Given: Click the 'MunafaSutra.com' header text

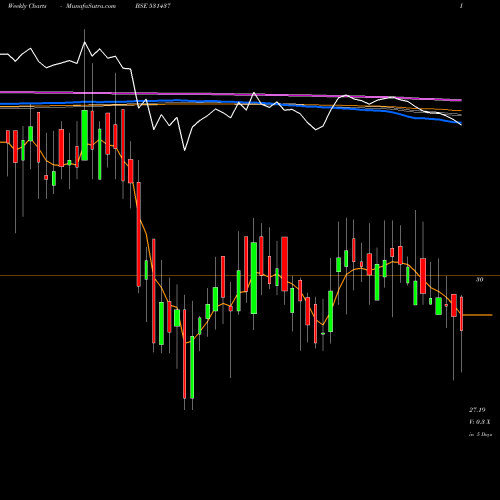Looking at the screenshot, I should click(x=91, y=6).
